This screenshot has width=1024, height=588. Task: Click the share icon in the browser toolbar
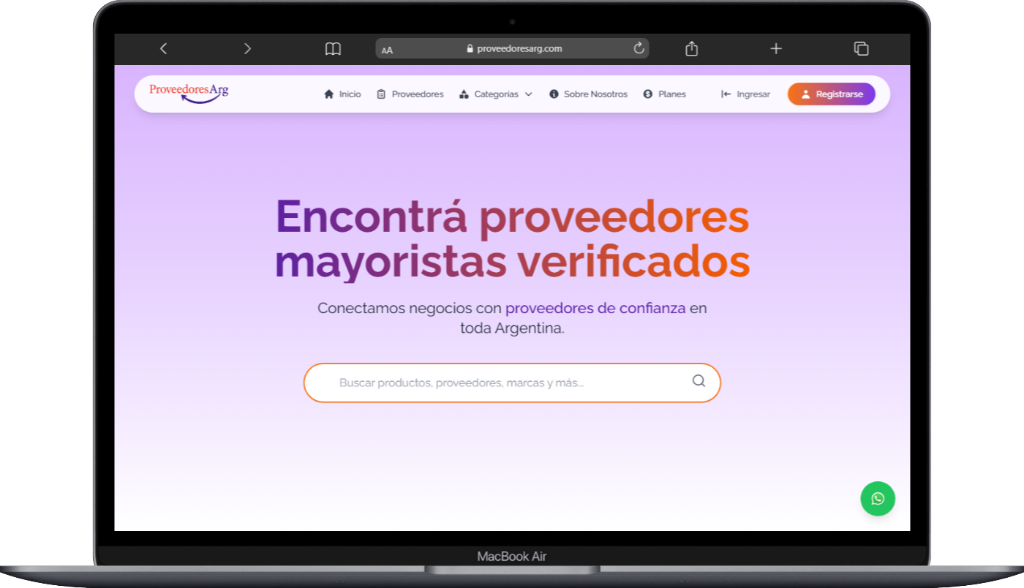click(690, 48)
